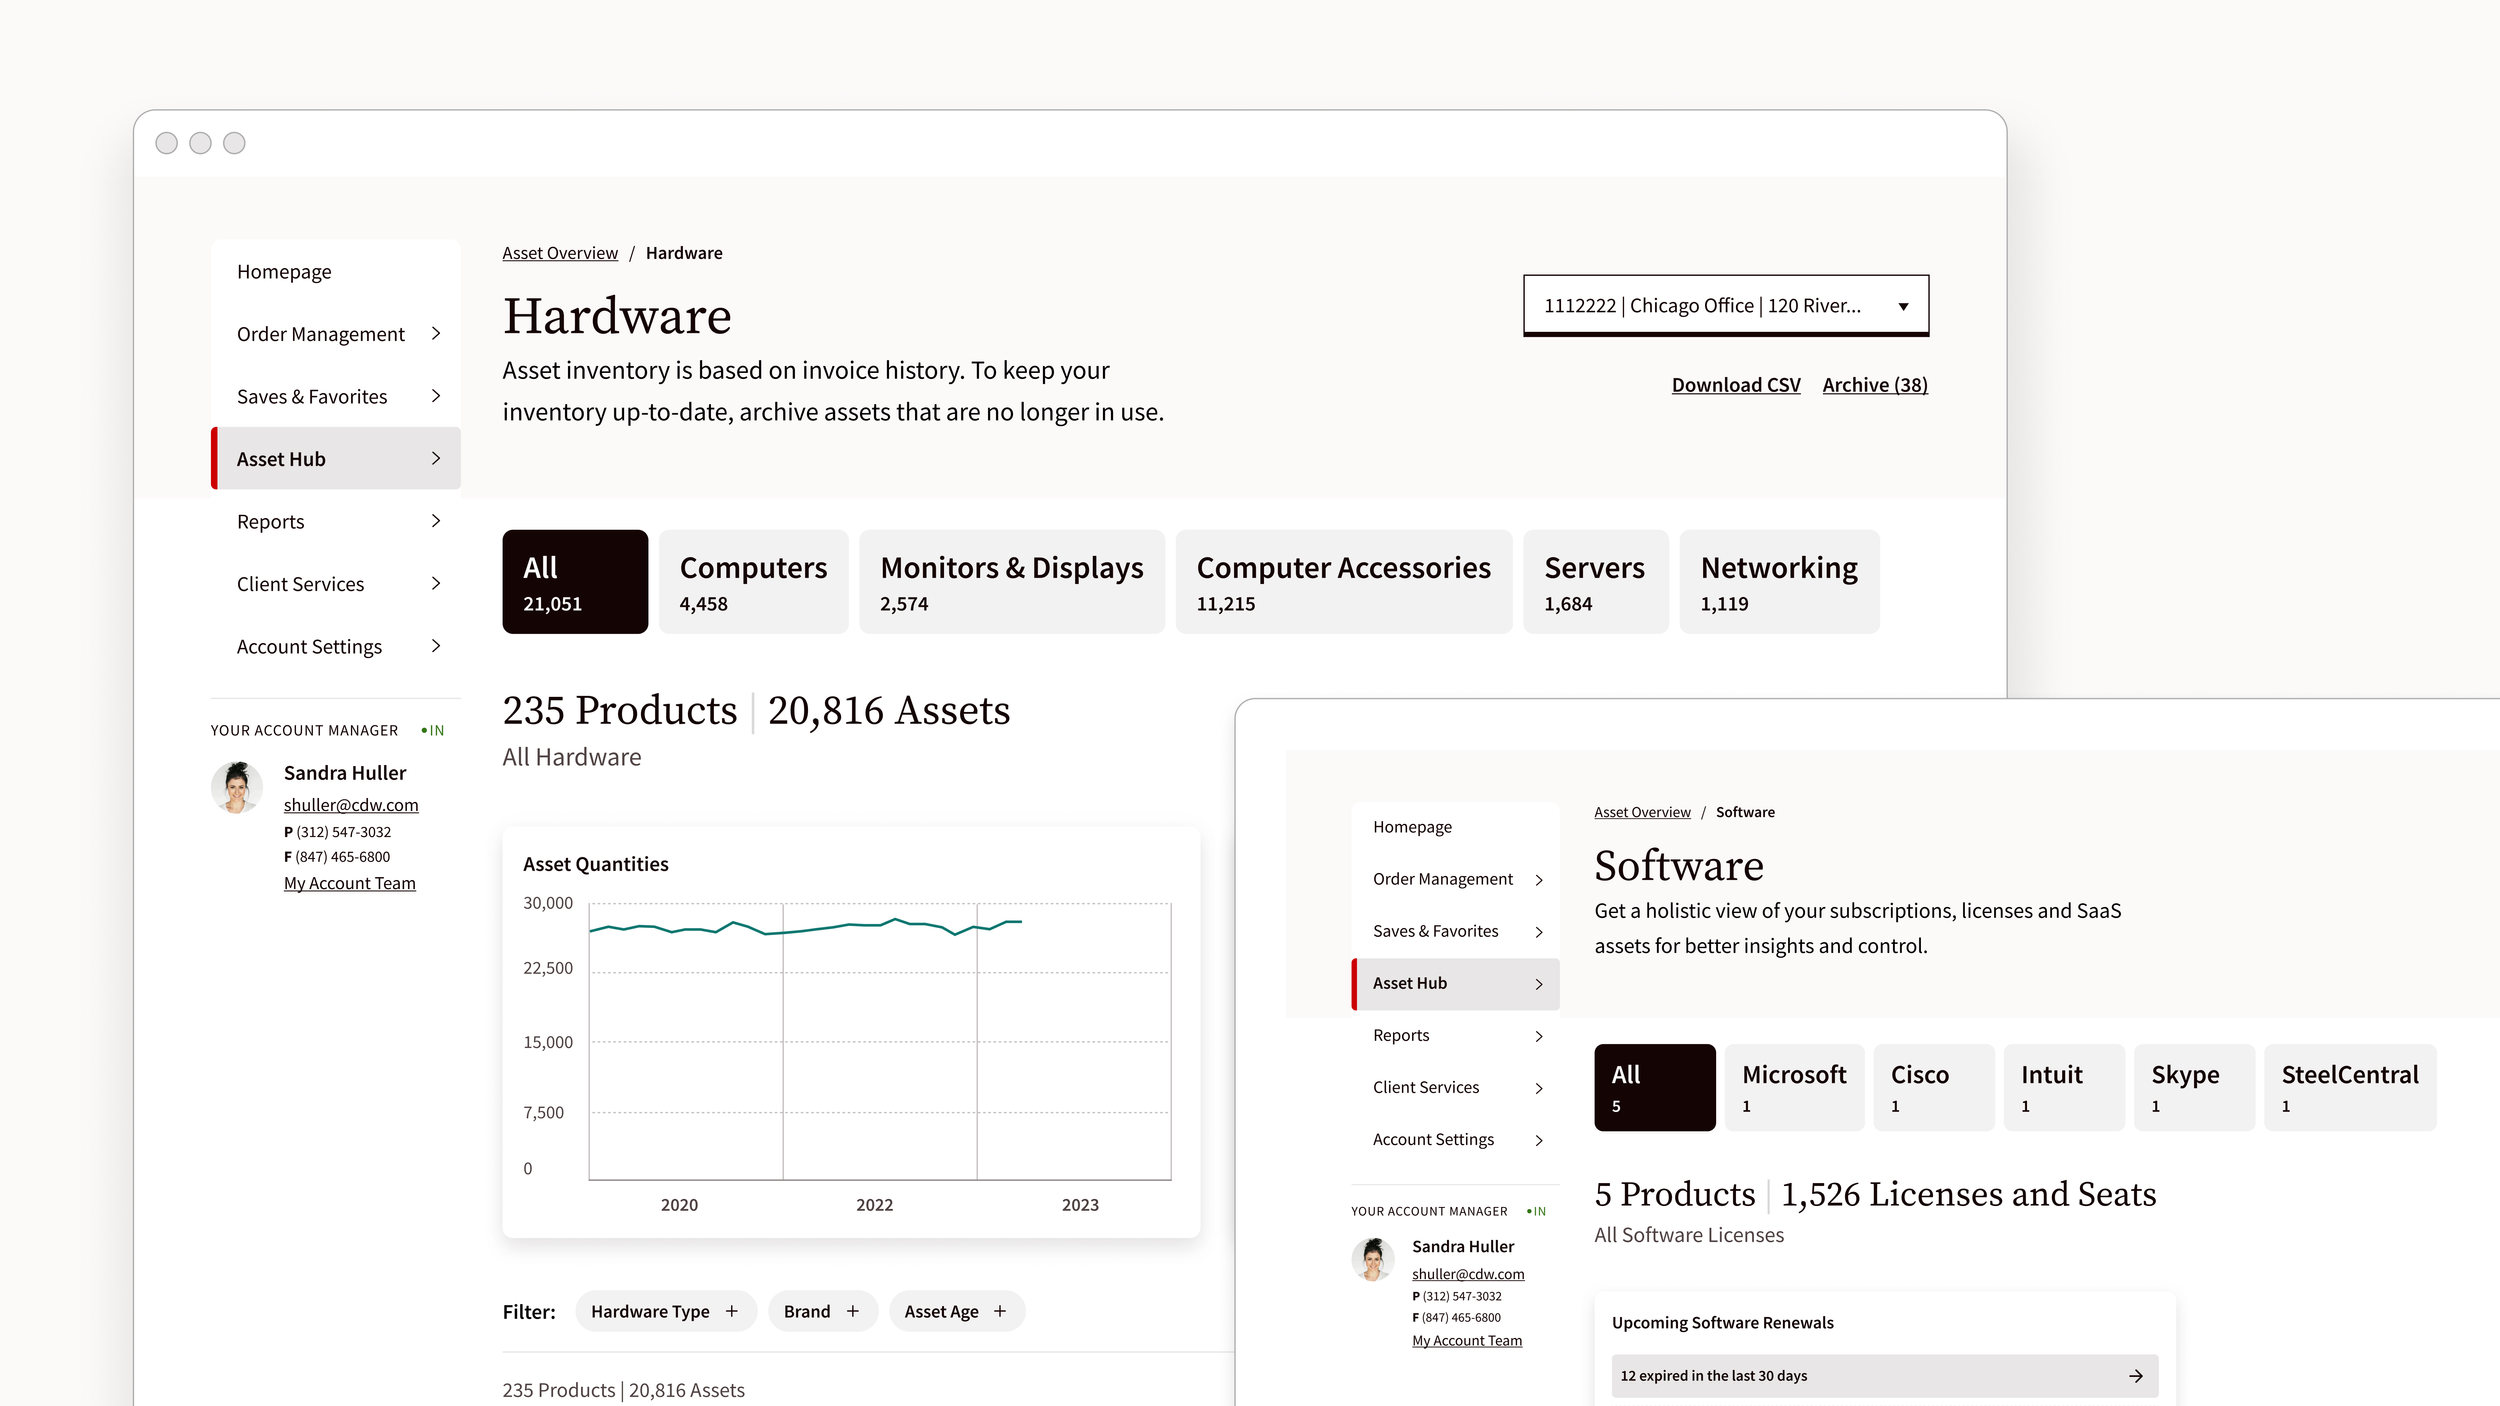Click the plus icon on Brand filter
The image size is (2500, 1406).
(x=853, y=1311)
